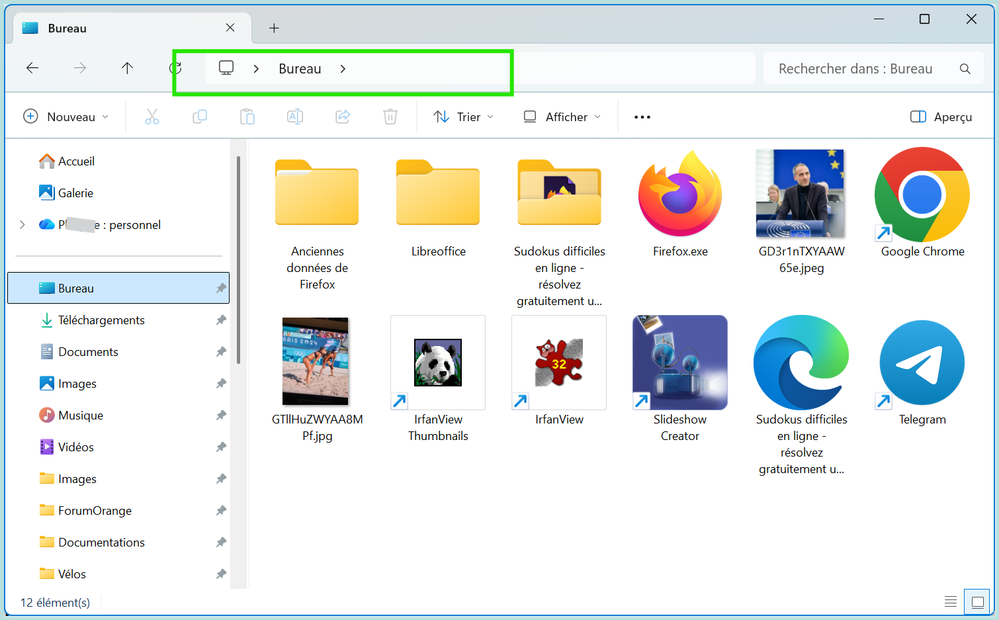This screenshot has height=620, width=999.
Task: Click the Rename icon in toolbar
Action: point(295,117)
